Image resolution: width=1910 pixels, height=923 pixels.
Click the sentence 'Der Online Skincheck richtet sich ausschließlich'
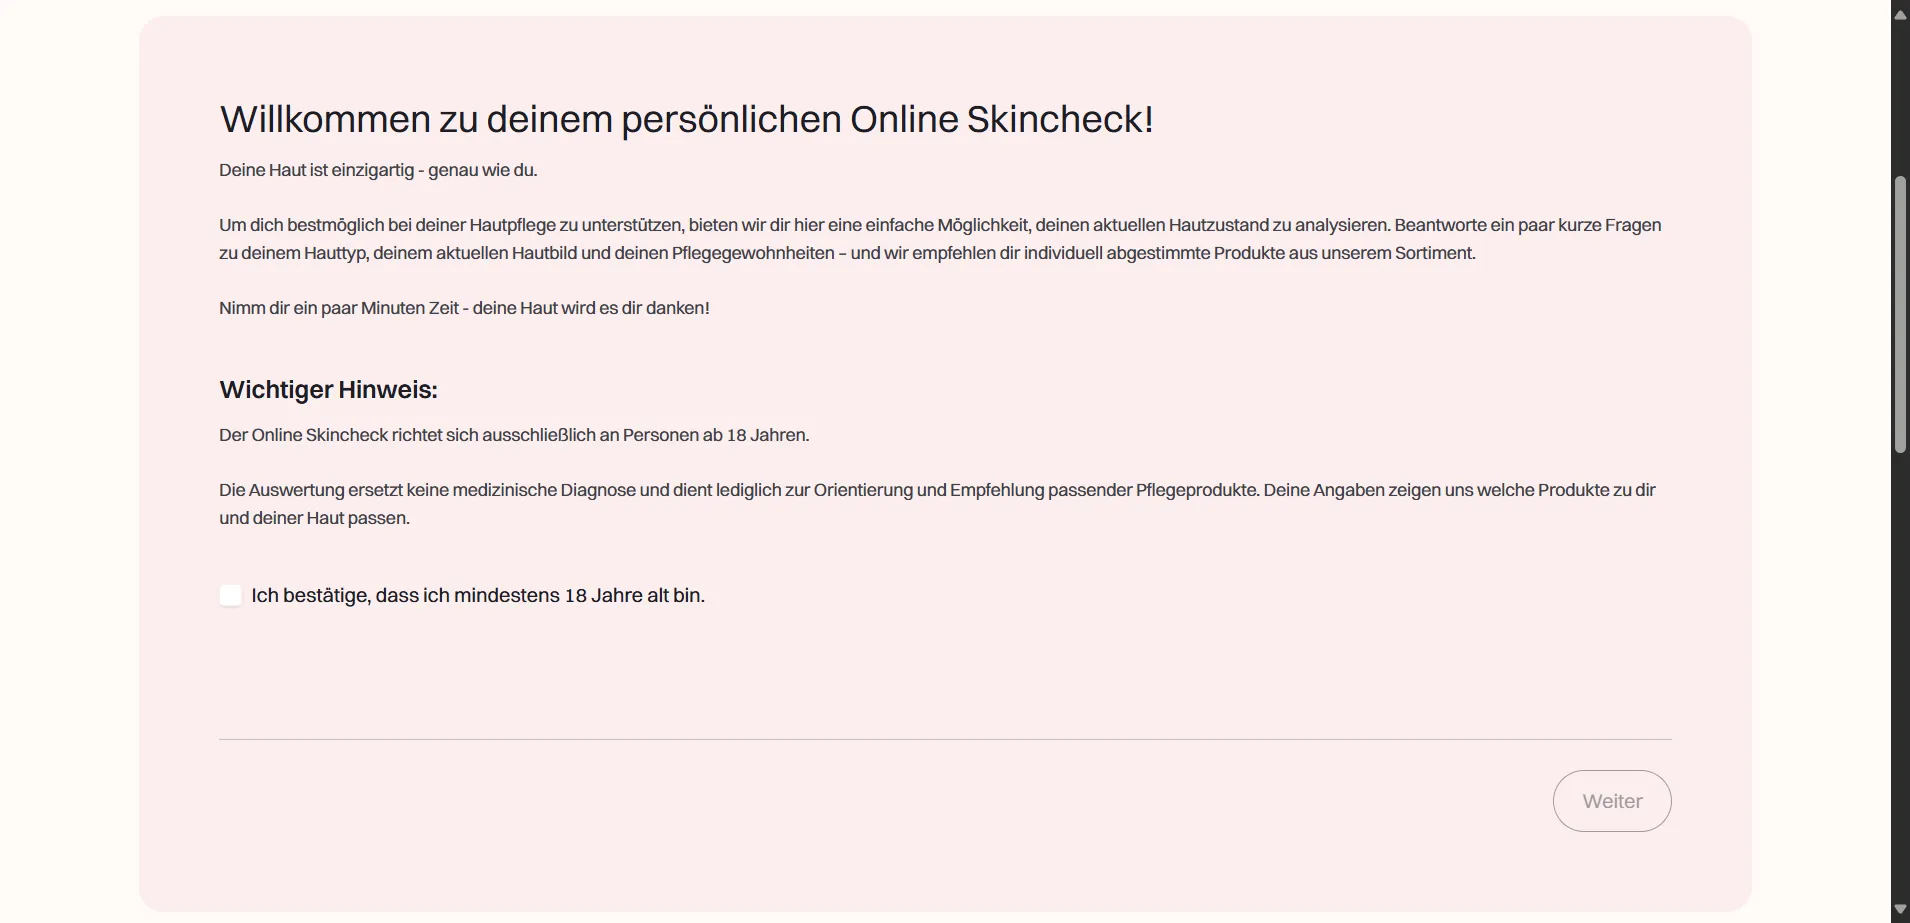tap(514, 435)
